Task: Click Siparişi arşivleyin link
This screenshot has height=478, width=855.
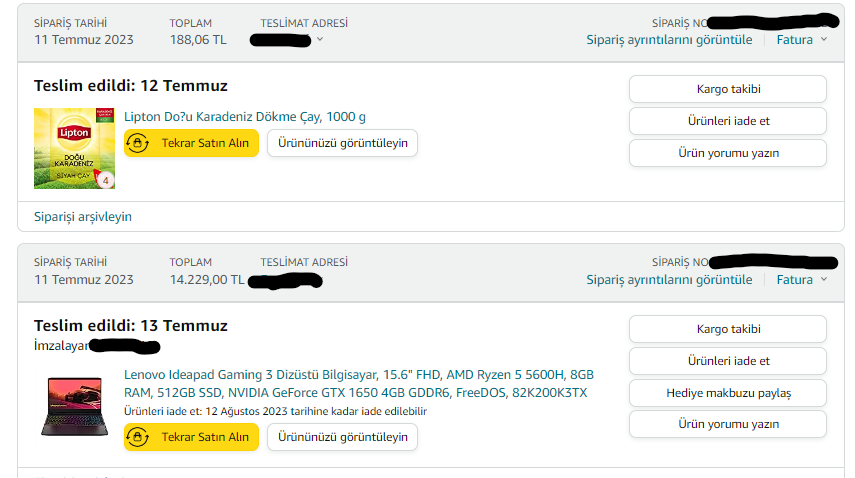Action: pyautogui.click(x=82, y=216)
